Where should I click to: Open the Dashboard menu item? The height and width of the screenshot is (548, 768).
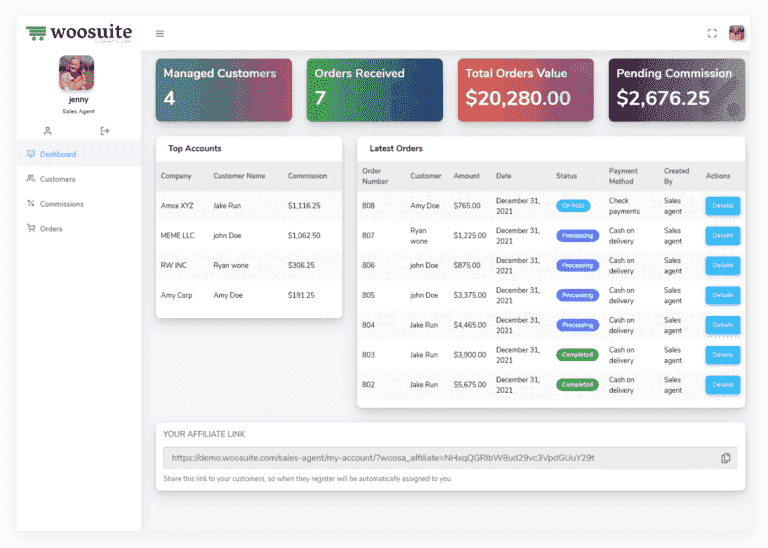(78, 154)
